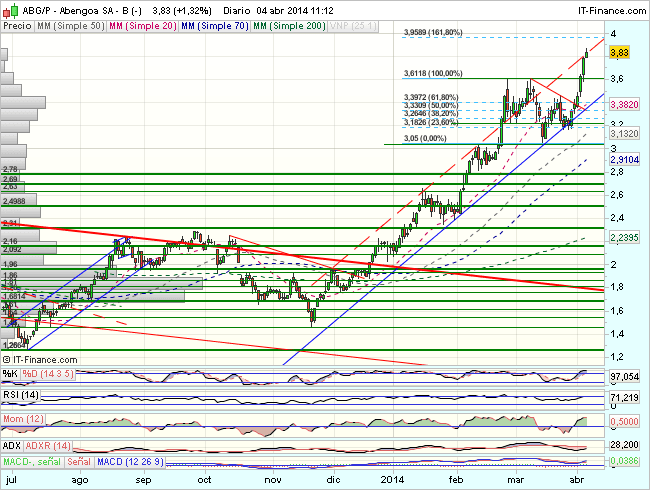
Task: Click the 3,1320 moving average value tag
Action: tap(624, 133)
